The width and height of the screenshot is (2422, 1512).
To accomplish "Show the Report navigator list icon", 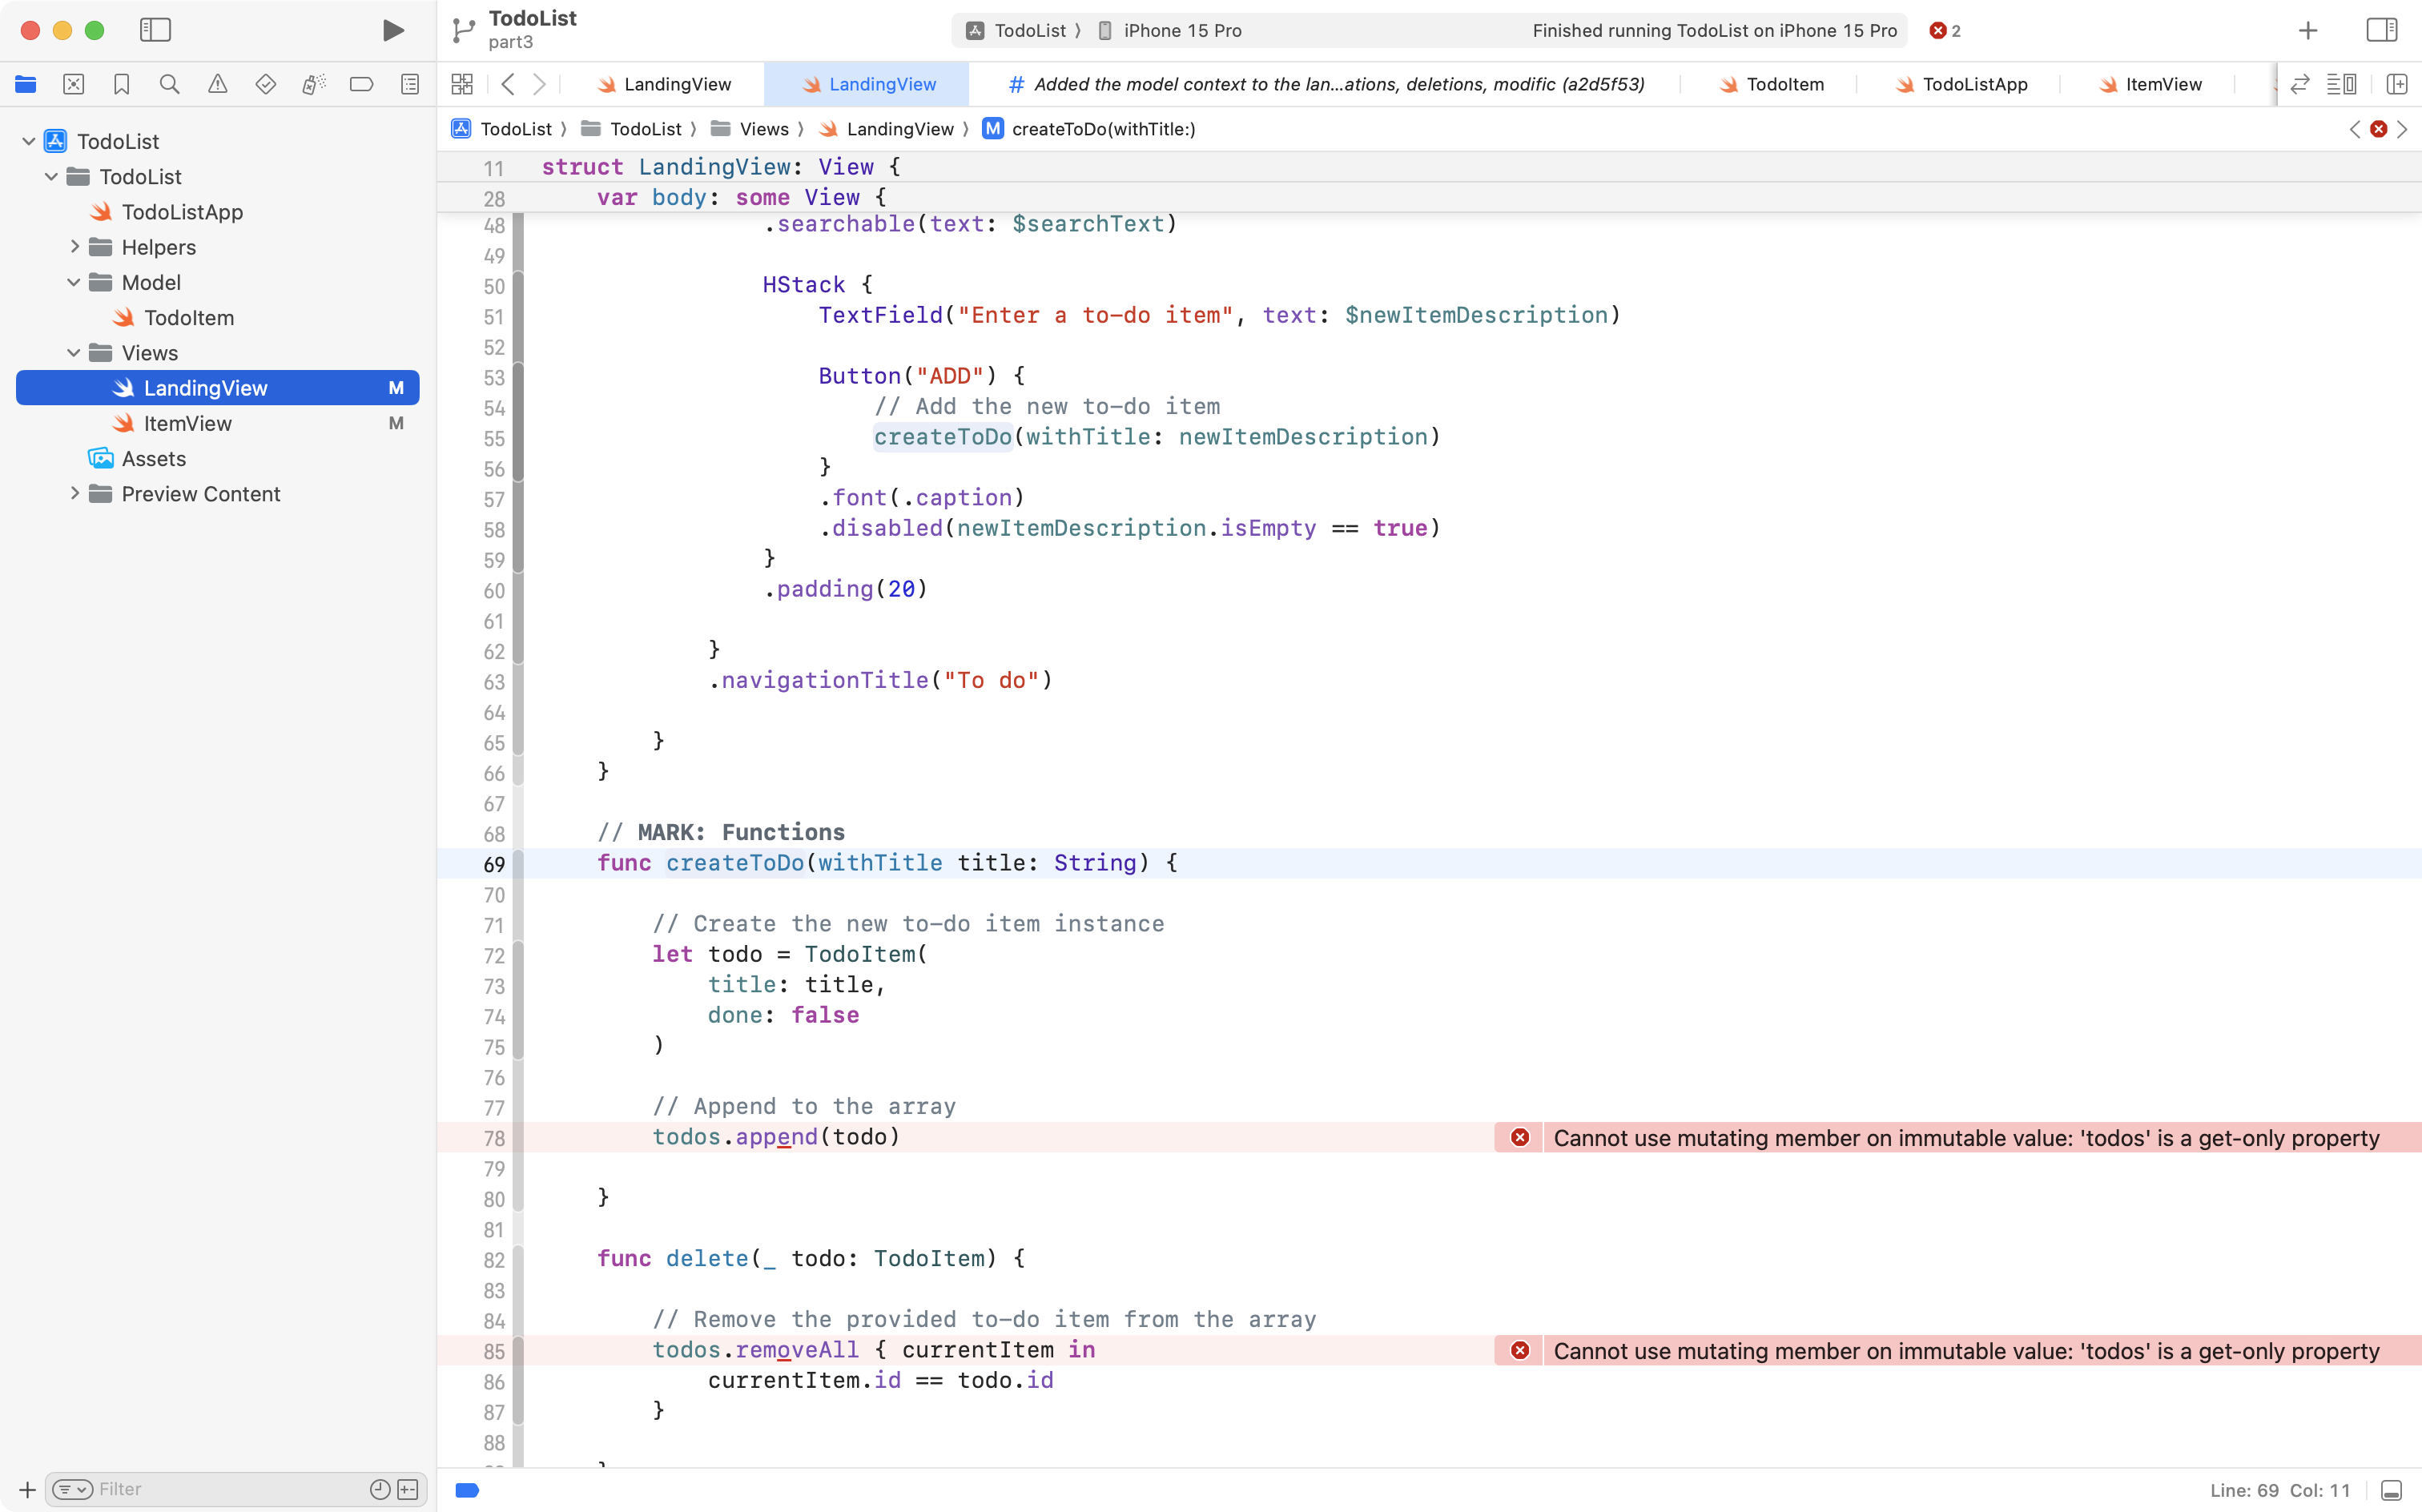I will point(410,84).
